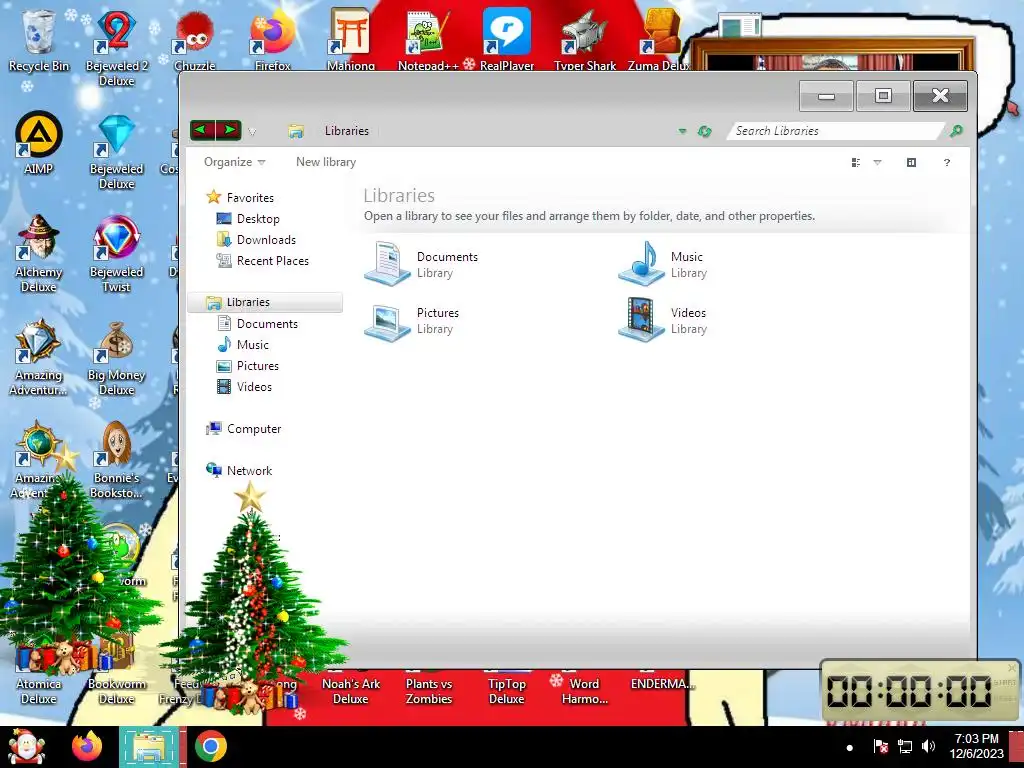Focus the Search Libraries input field
The image size is (1024, 768).
835,131
